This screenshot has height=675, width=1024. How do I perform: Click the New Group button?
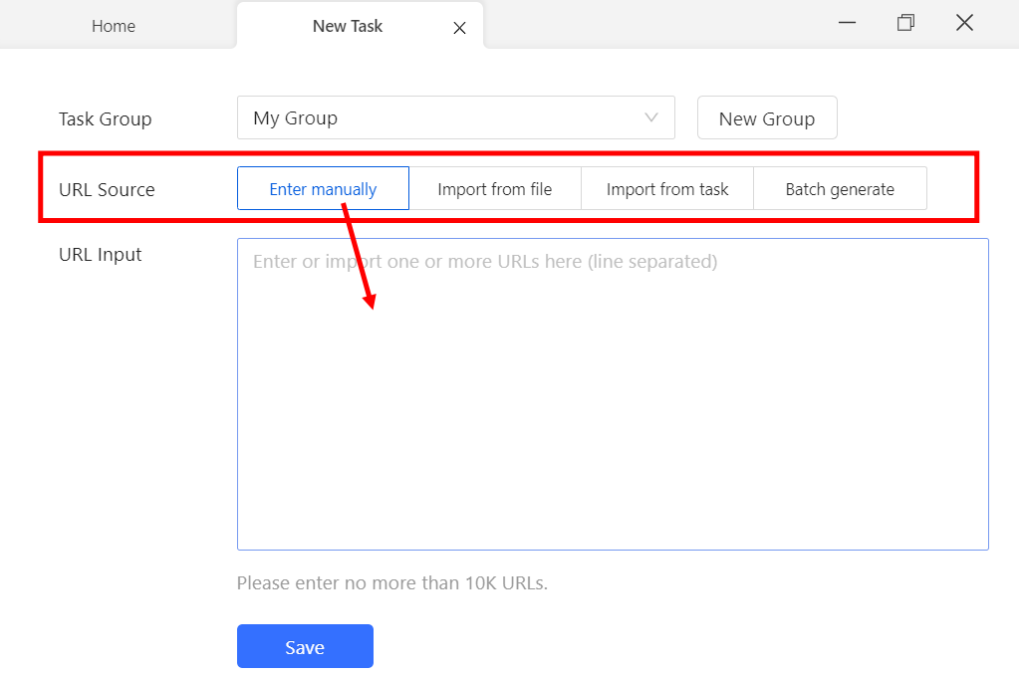(767, 119)
